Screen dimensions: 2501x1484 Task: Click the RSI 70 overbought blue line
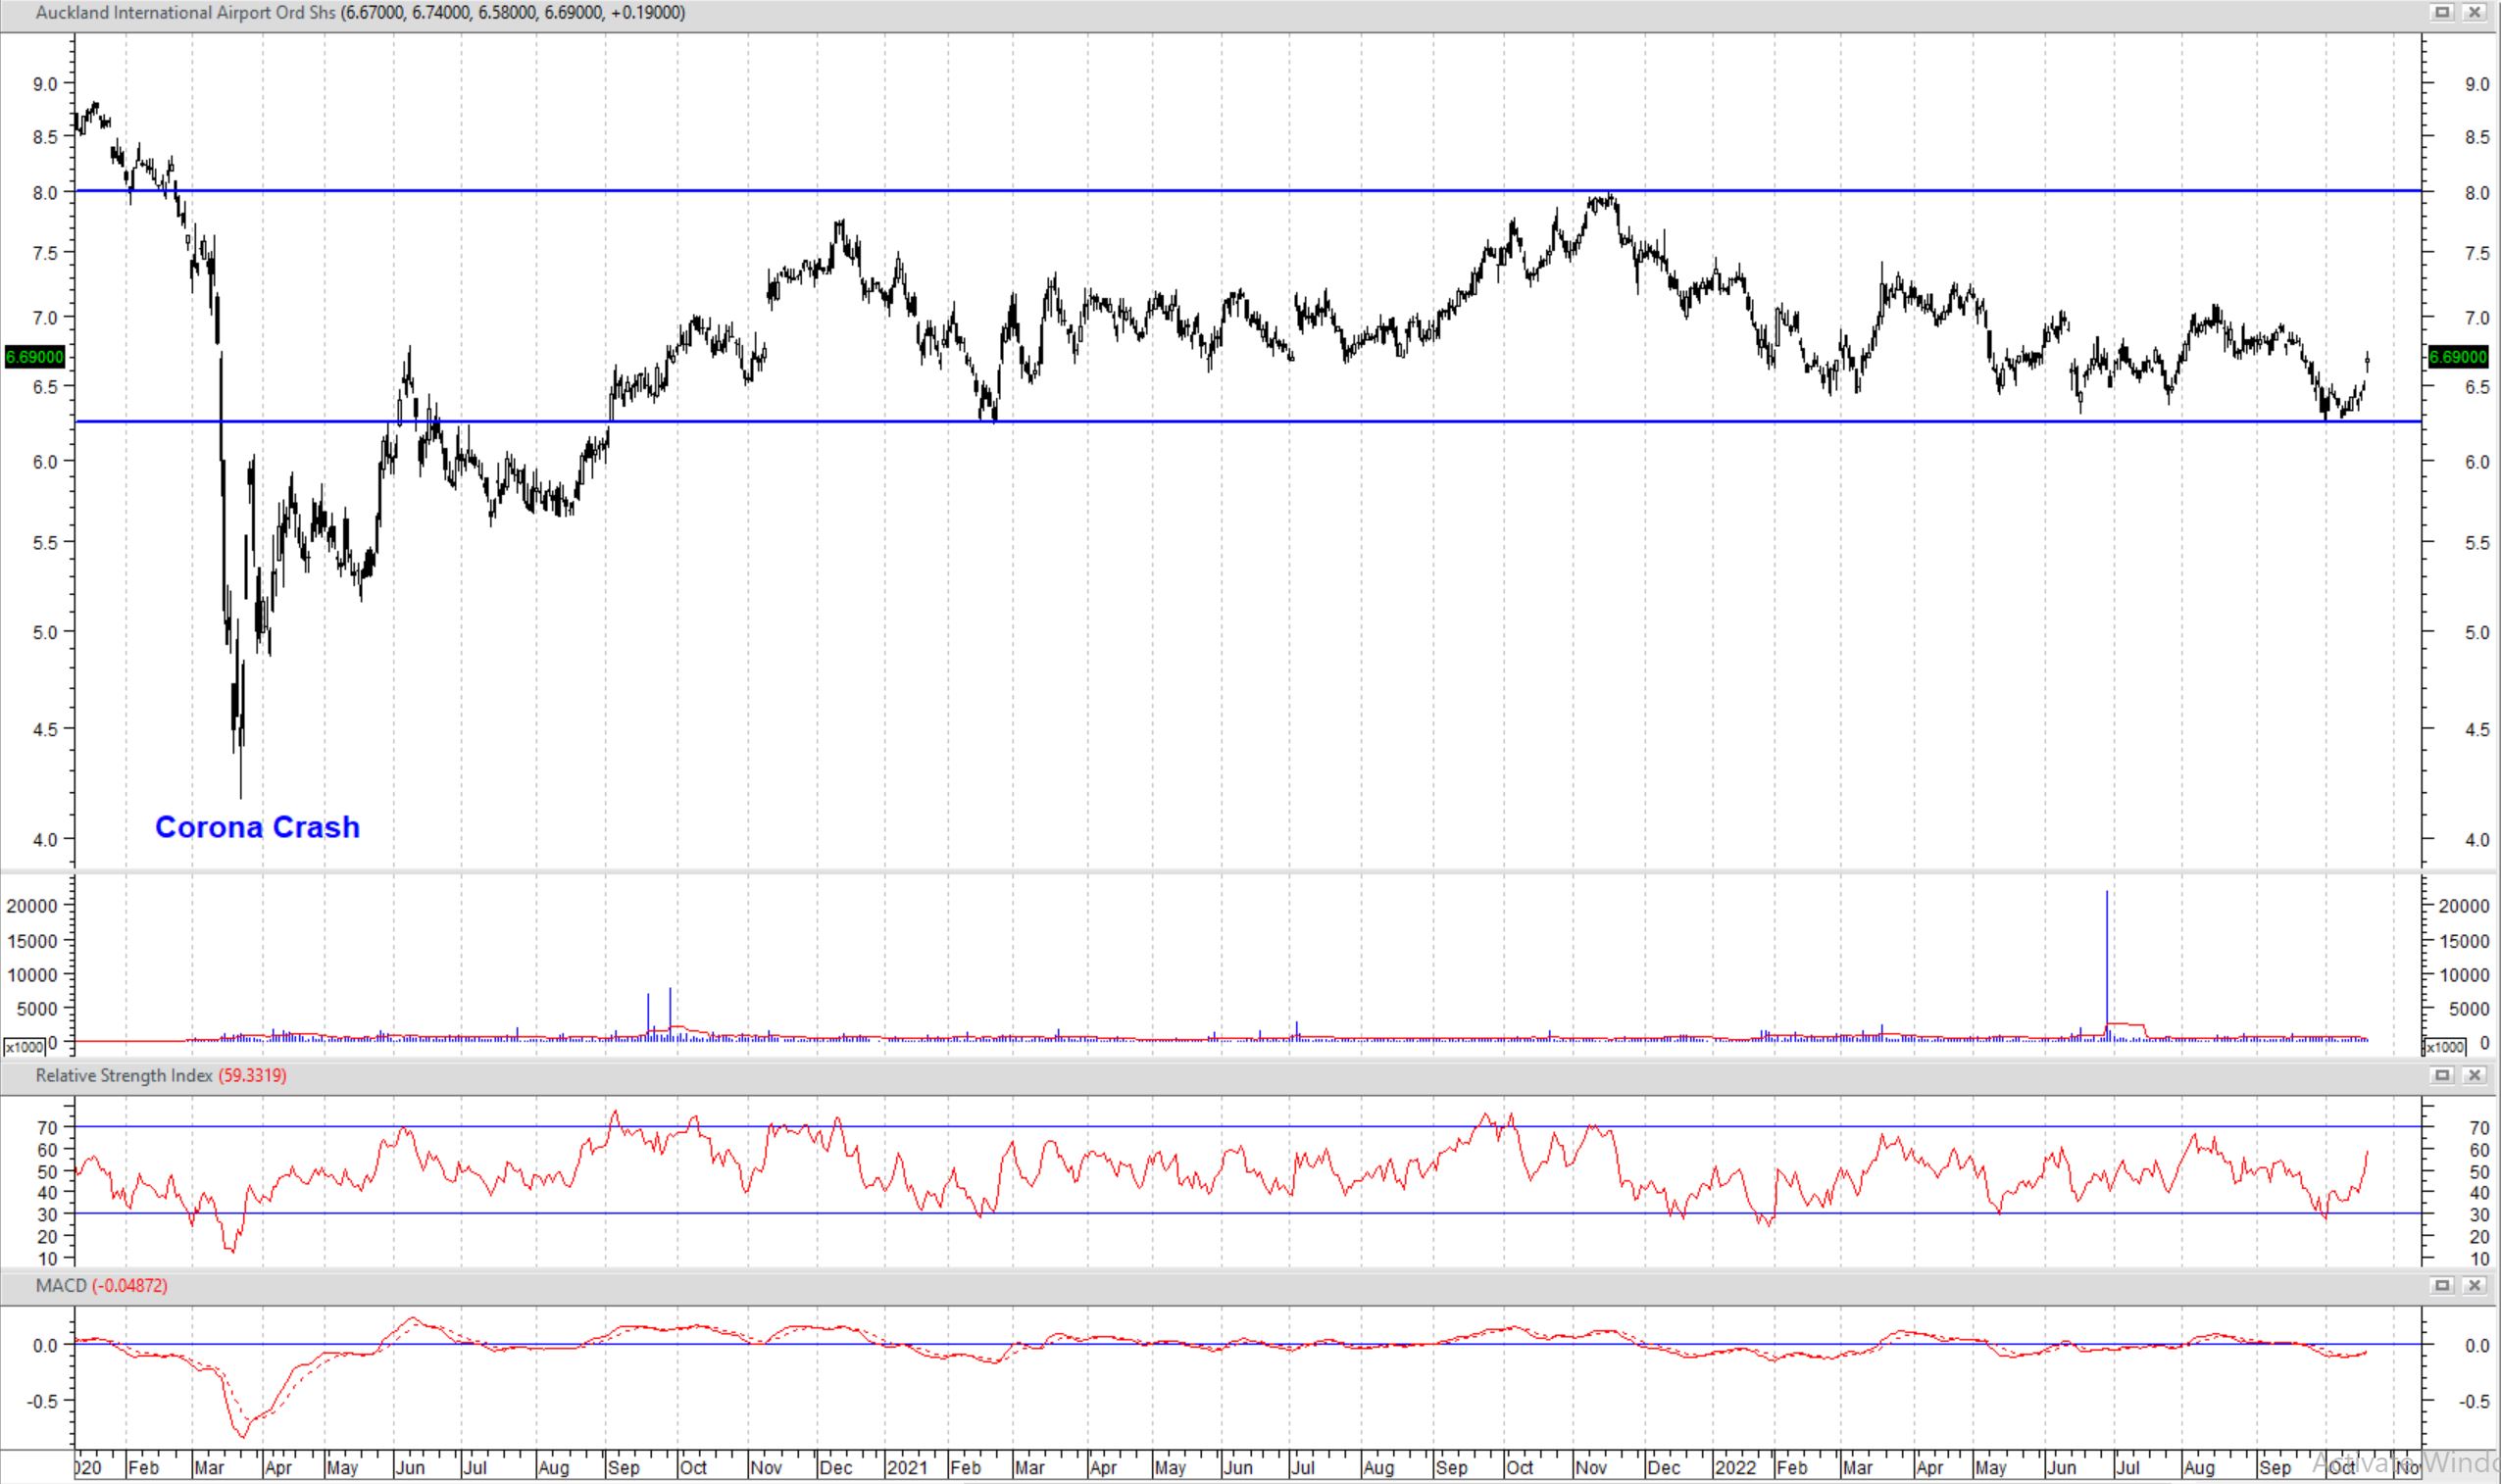tap(1200, 1127)
